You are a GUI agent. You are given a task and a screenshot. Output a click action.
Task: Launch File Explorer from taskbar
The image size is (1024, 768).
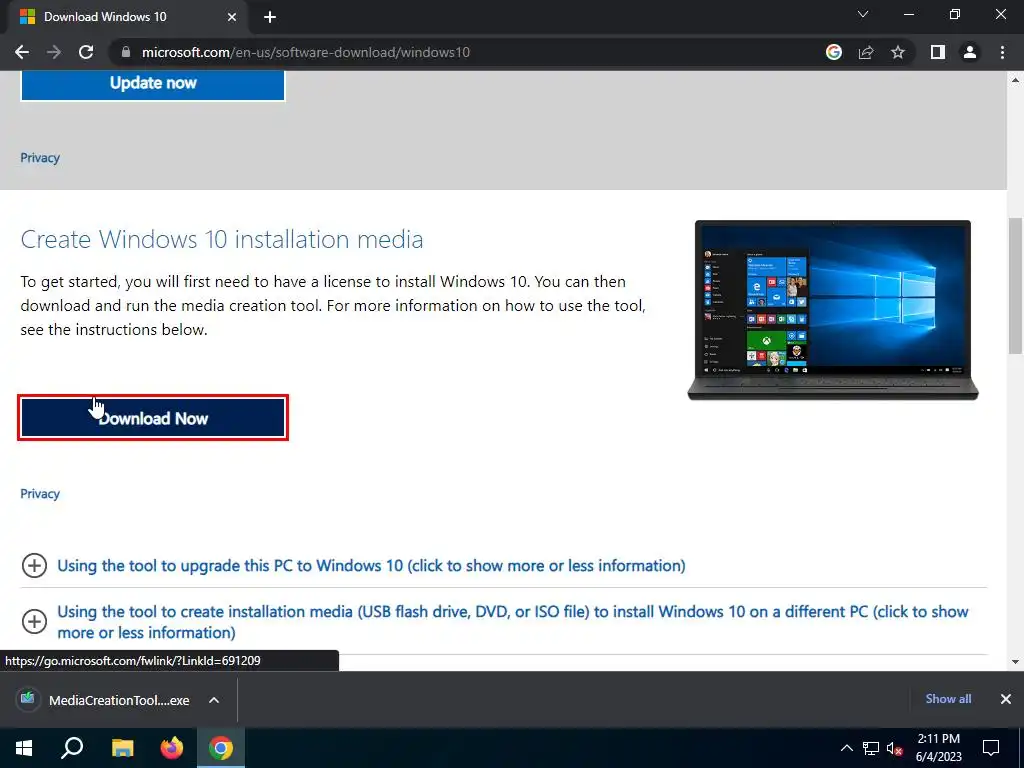[122, 748]
